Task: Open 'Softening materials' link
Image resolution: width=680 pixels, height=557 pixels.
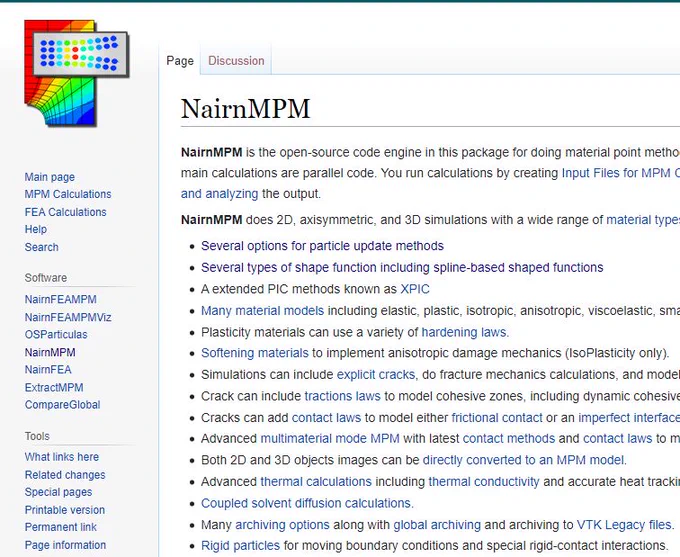Action: [x=255, y=353]
